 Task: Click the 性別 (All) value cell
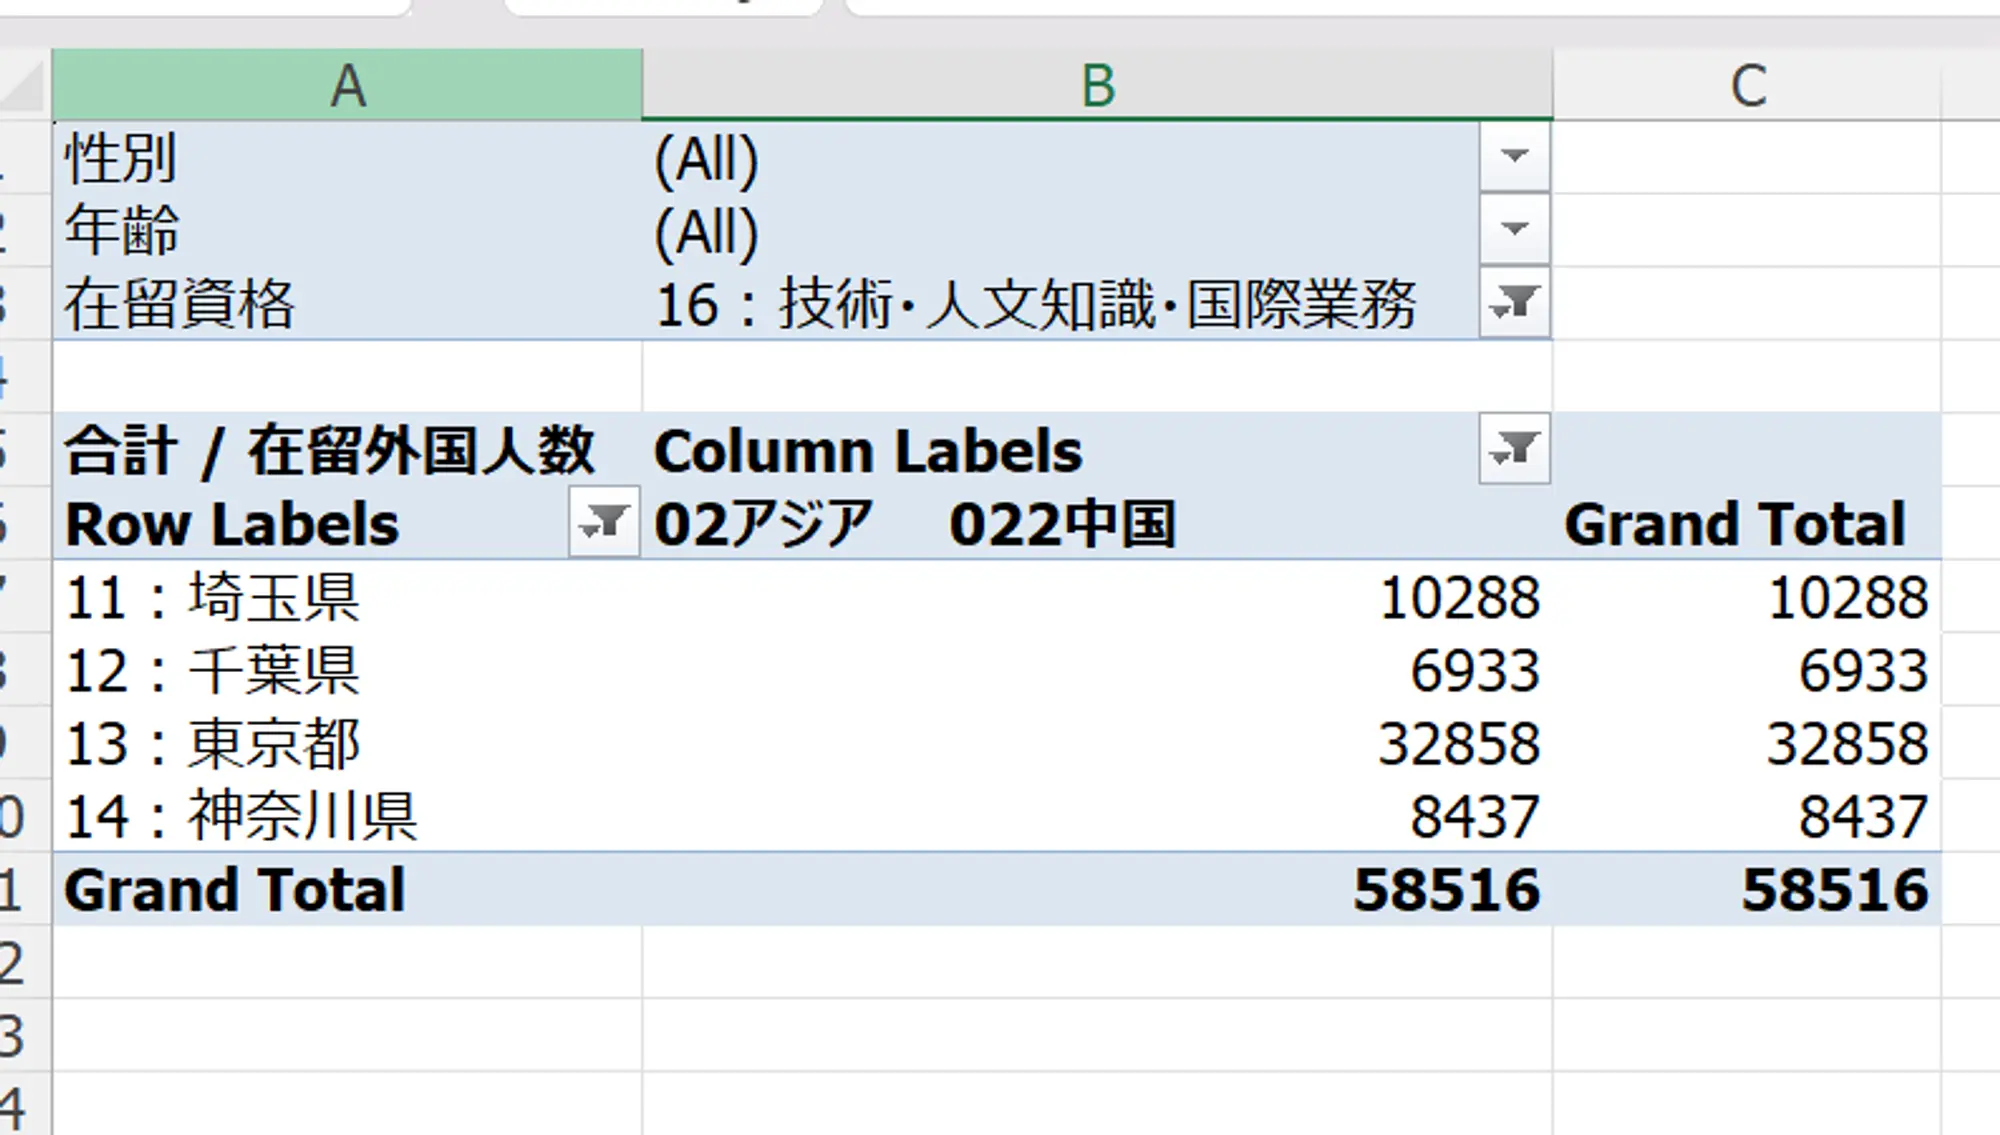pyautogui.click(x=1060, y=158)
